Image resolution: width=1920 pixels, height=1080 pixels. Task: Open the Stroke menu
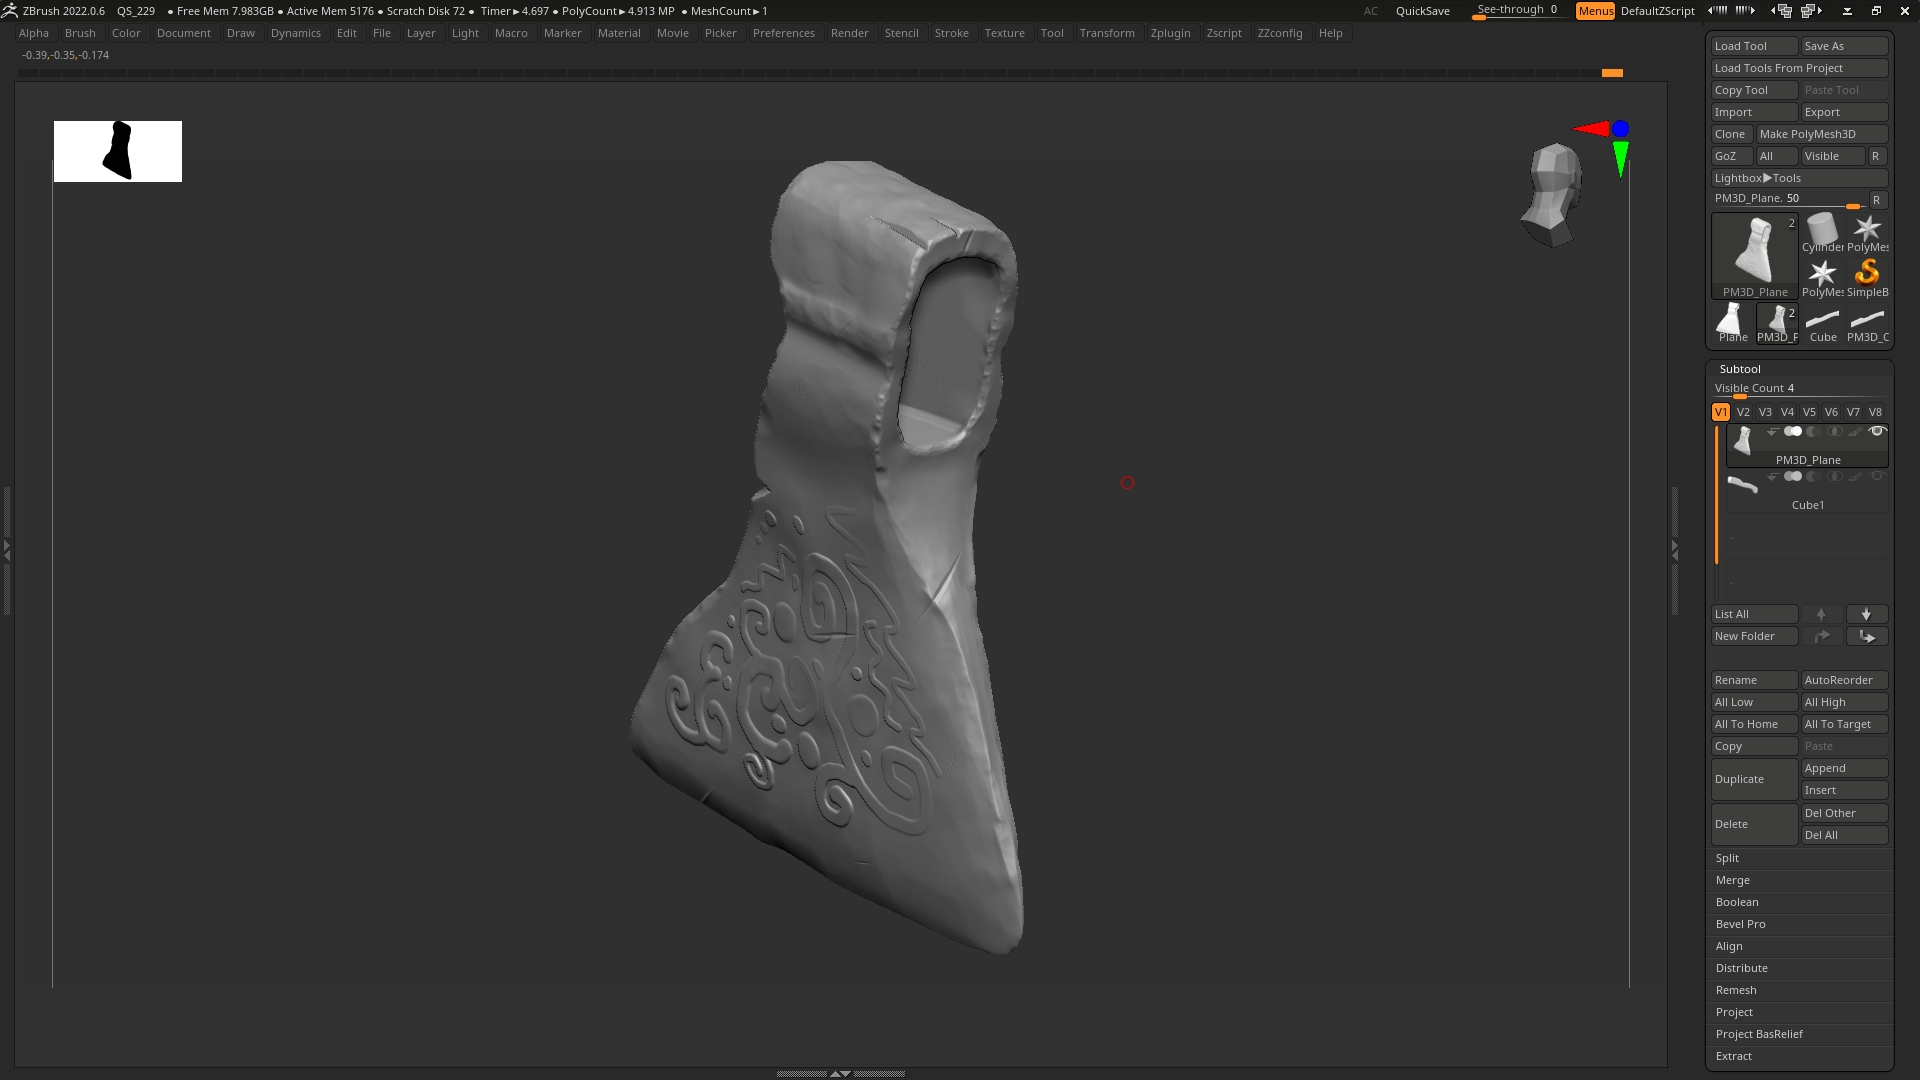(x=951, y=33)
